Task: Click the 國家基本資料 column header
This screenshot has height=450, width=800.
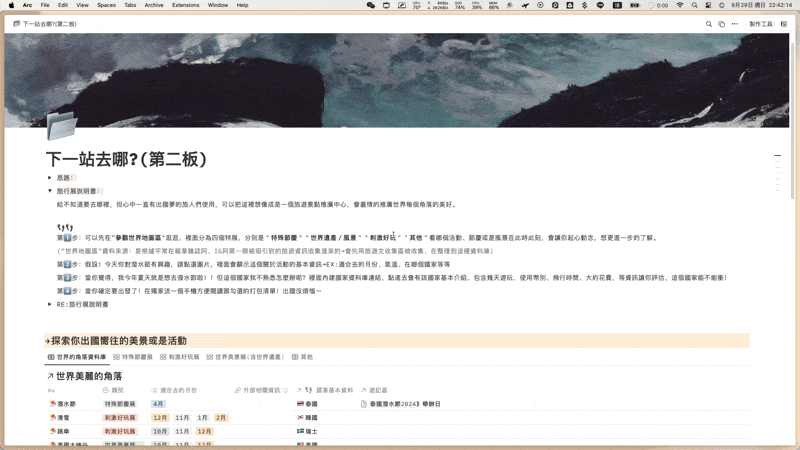Action: coord(324,390)
